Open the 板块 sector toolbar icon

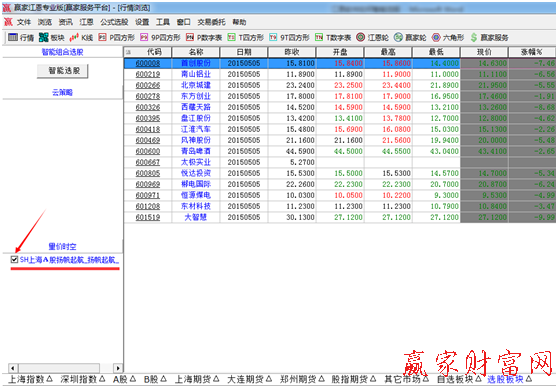43,37
